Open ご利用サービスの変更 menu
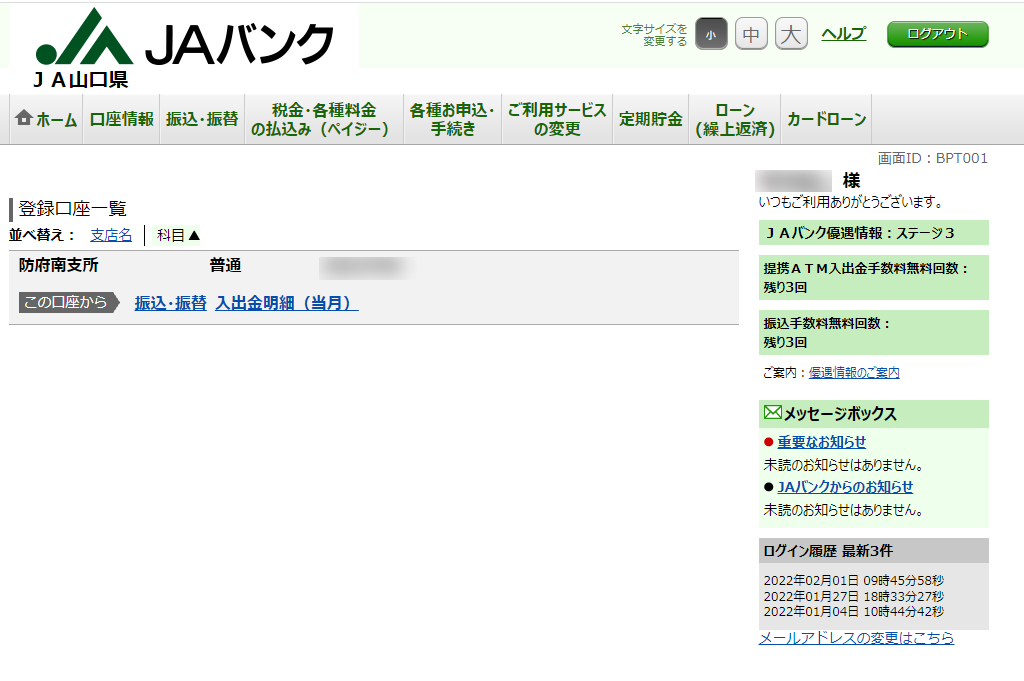1024x681 pixels. (557, 119)
